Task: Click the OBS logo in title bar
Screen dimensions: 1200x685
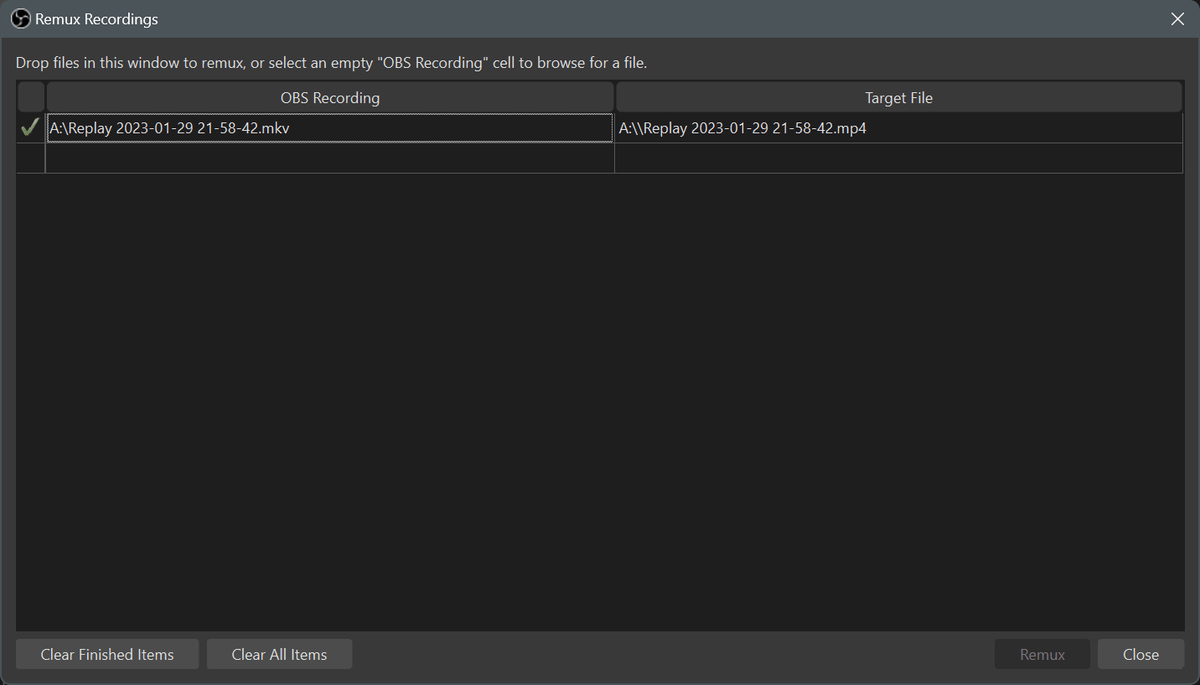Action: coord(21,19)
